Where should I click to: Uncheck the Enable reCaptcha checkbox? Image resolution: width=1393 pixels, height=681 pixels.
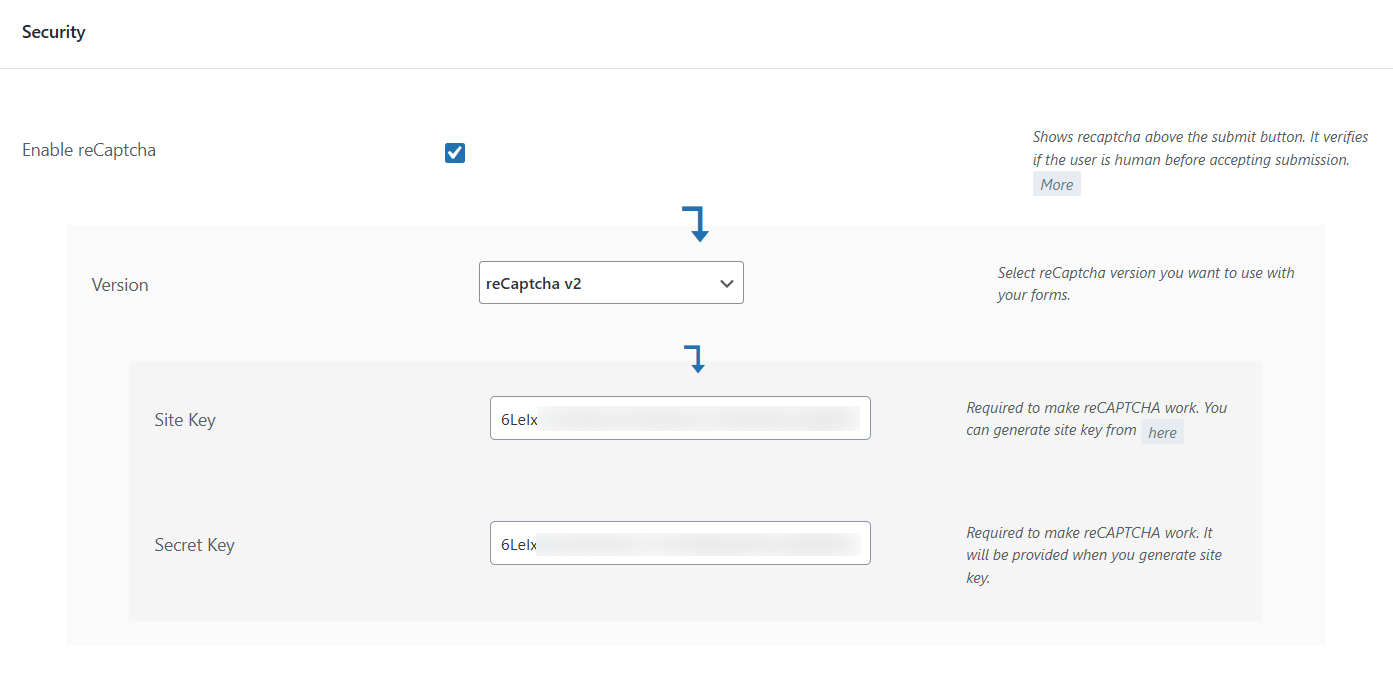click(x=455, y=153)
